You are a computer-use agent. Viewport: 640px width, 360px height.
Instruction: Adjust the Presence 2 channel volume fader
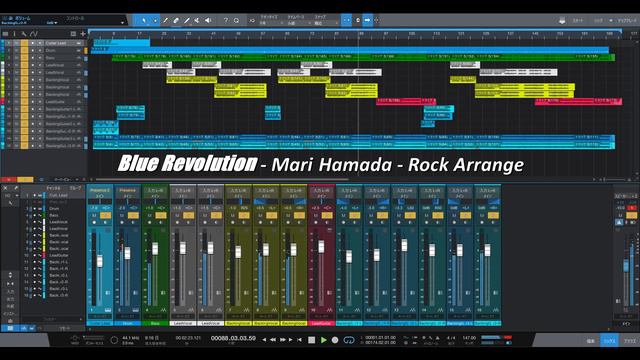point(100,261)
